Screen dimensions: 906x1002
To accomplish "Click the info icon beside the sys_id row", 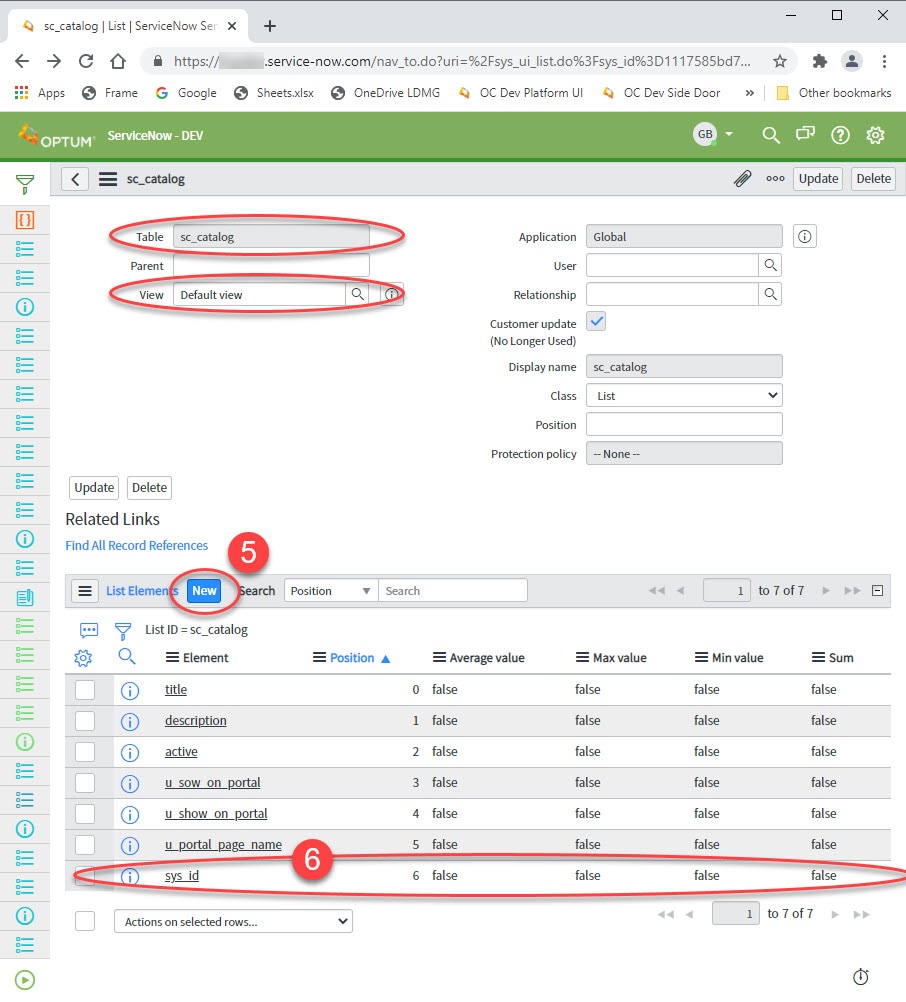I will [x=130, y=875].
